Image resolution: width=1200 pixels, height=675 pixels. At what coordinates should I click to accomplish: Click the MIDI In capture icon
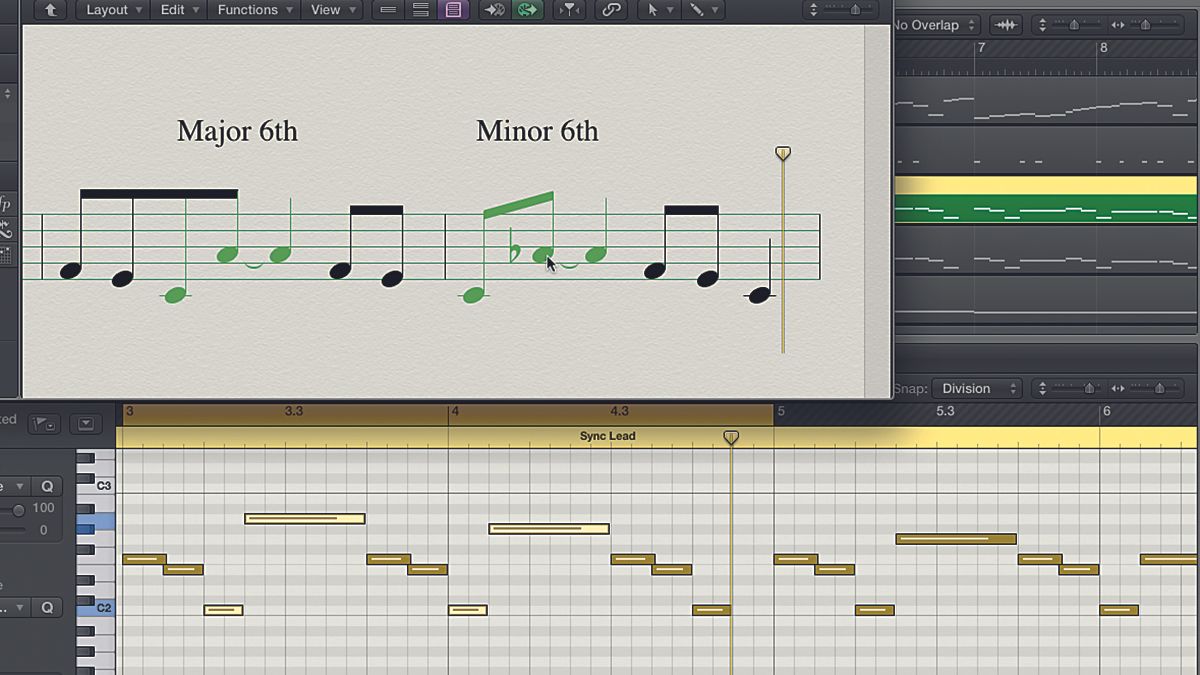pyautogui.click(x=493, y=10)
